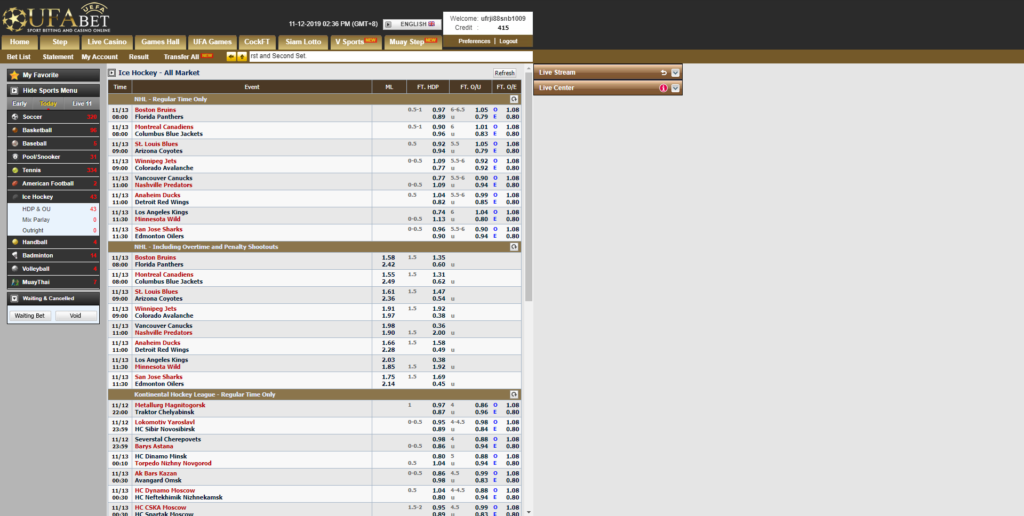This screenshot has width=1024, height=516.
Task: Collapse the Waiting & Cancelled panel arrow
Action: tap(14, 298)
